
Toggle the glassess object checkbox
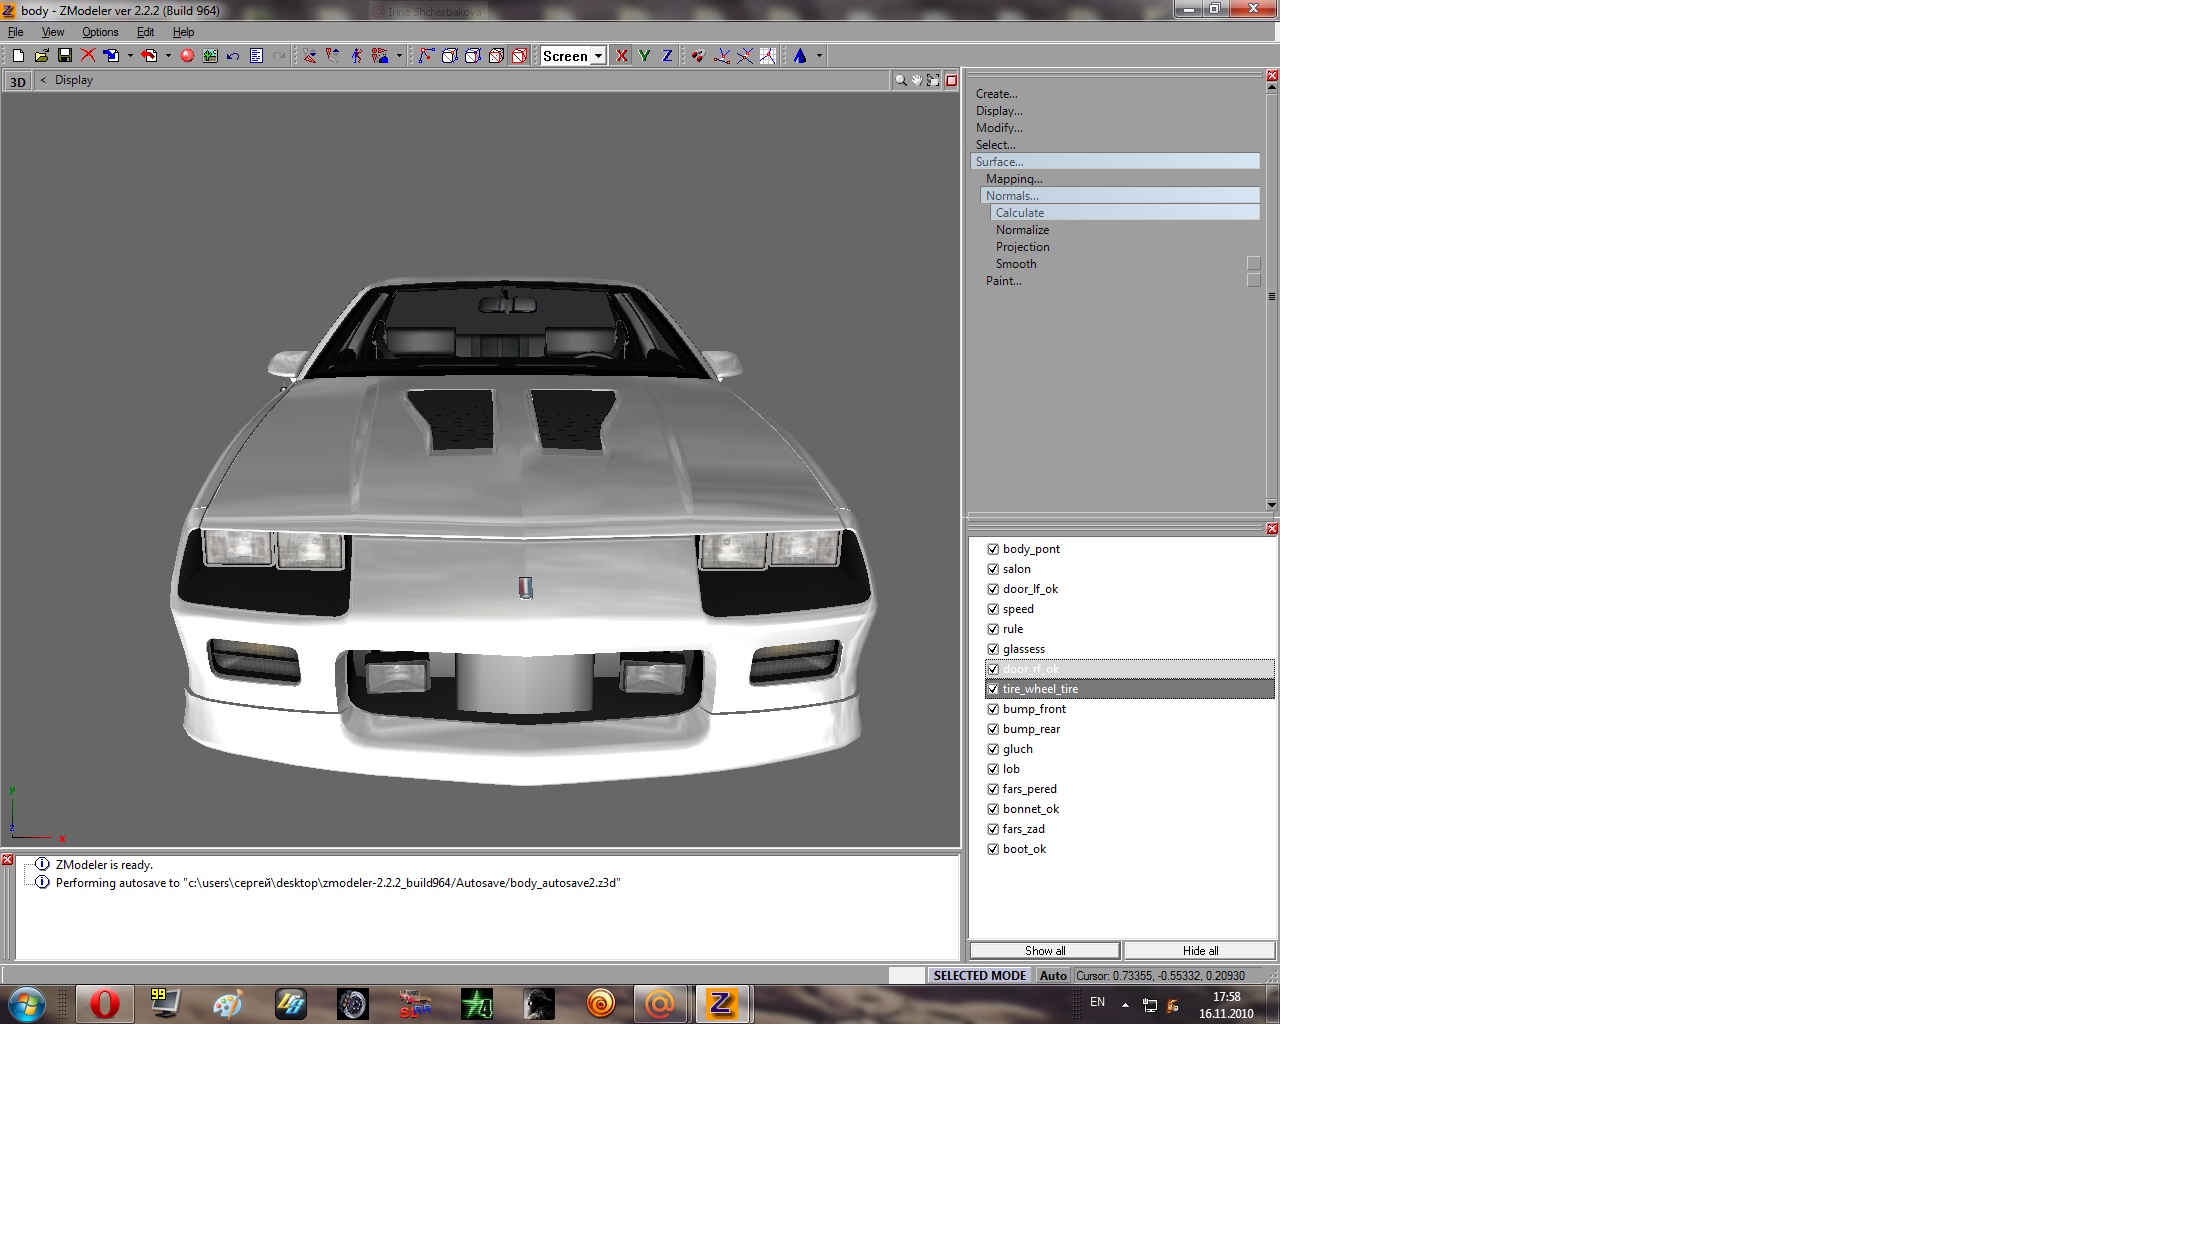(x=993, y=649)
